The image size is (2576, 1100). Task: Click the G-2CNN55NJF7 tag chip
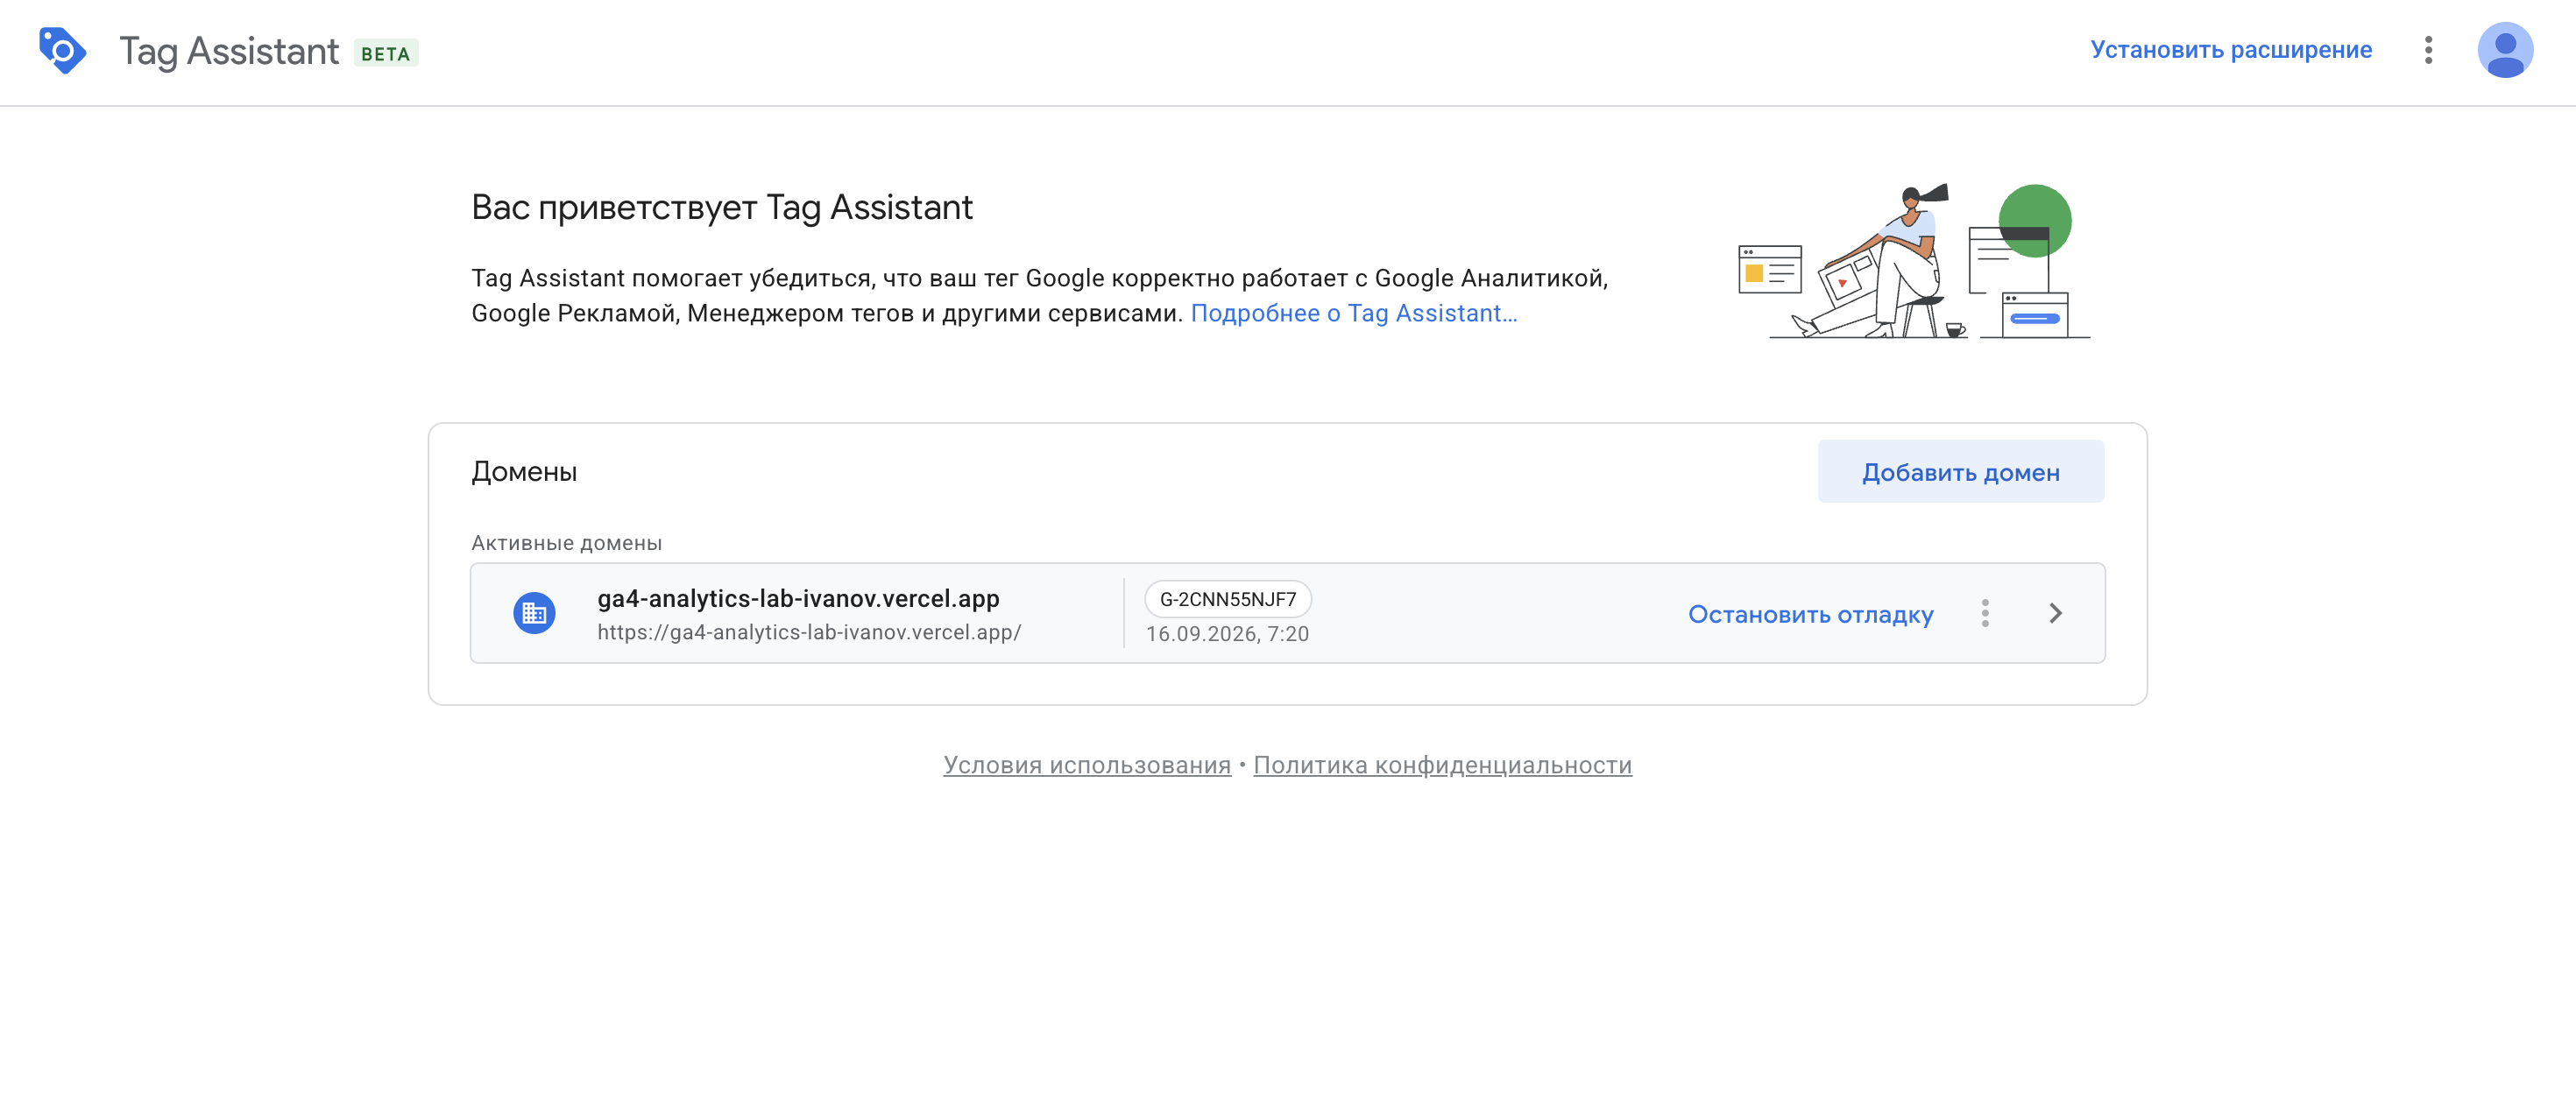pos(1228,599)
